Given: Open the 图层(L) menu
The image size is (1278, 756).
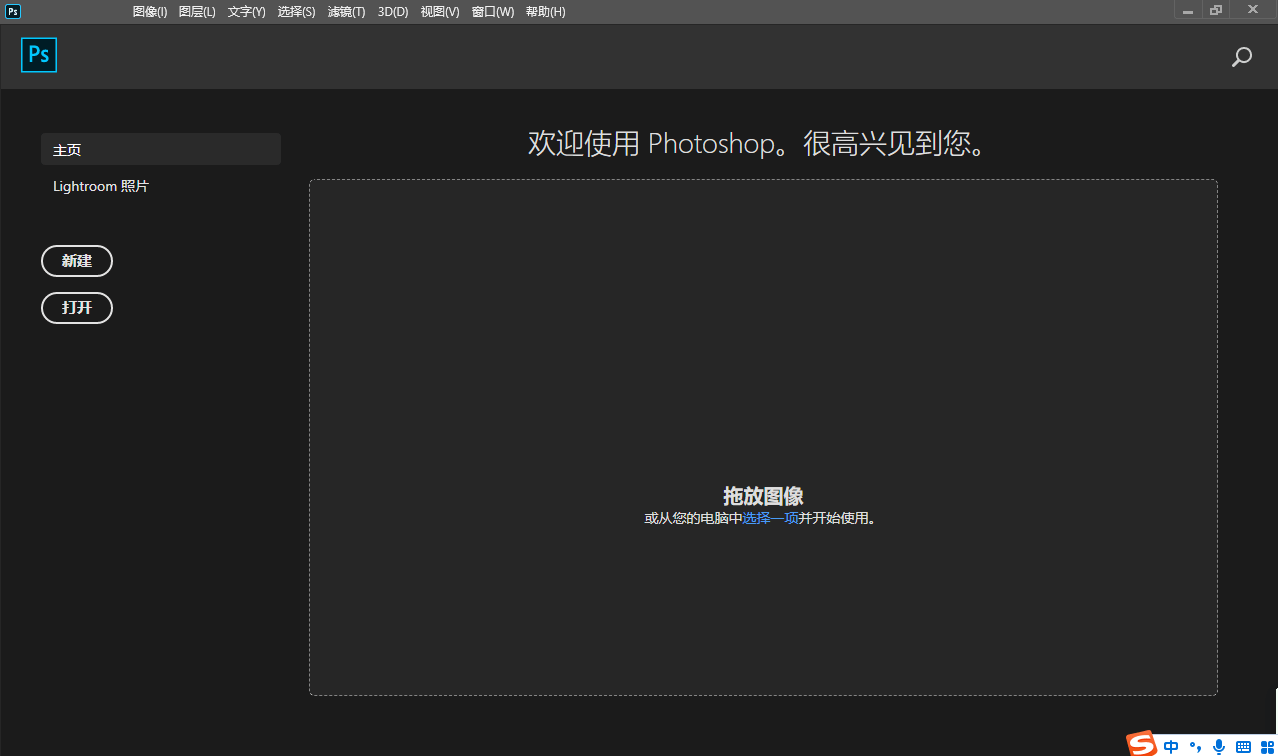Looking at the screenshot, I should [x=197, y=12].
